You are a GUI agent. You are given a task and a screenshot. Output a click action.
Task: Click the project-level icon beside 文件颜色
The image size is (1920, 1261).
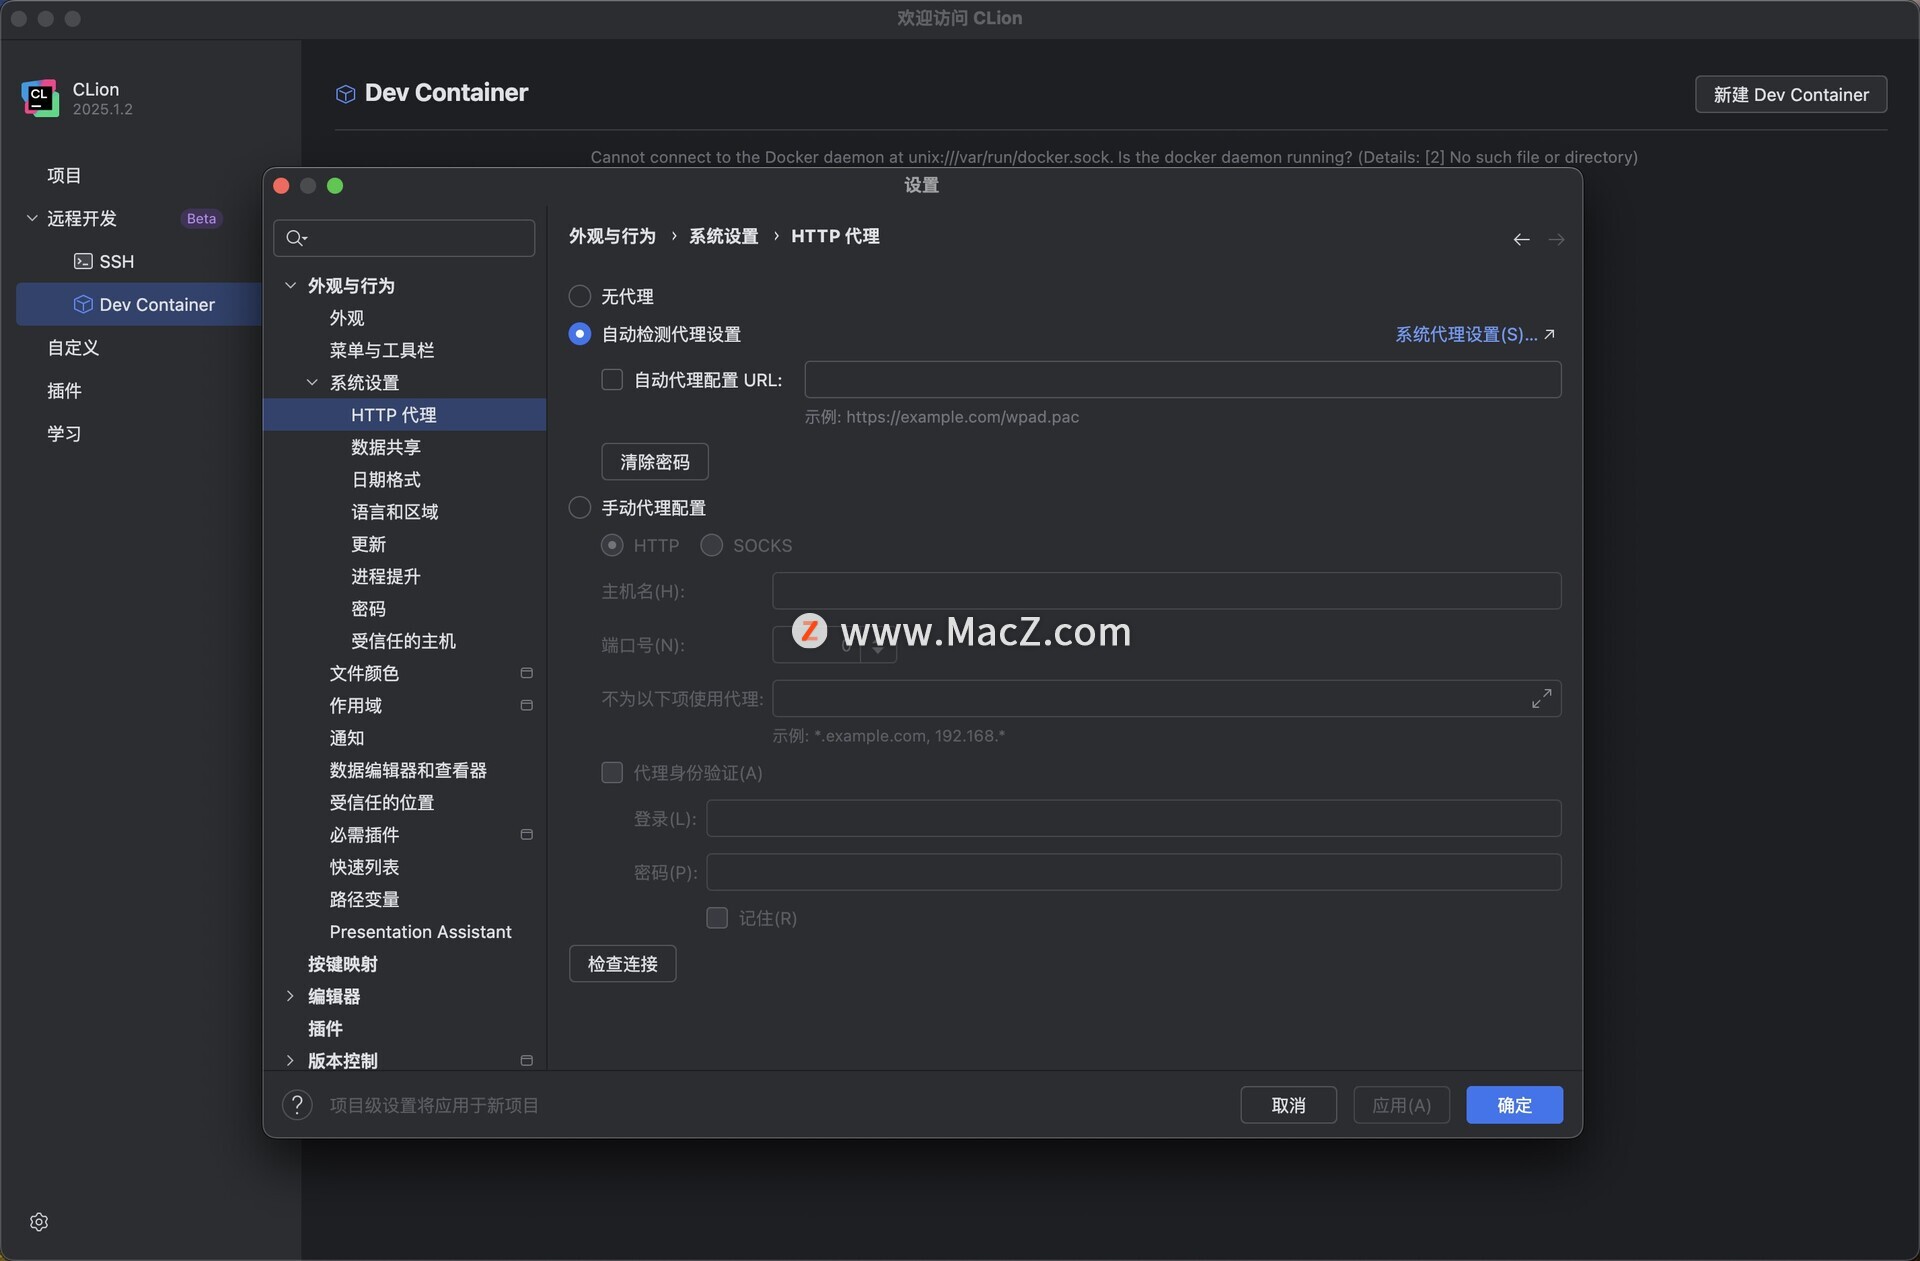pyautogui.click(x=526, y=674)
